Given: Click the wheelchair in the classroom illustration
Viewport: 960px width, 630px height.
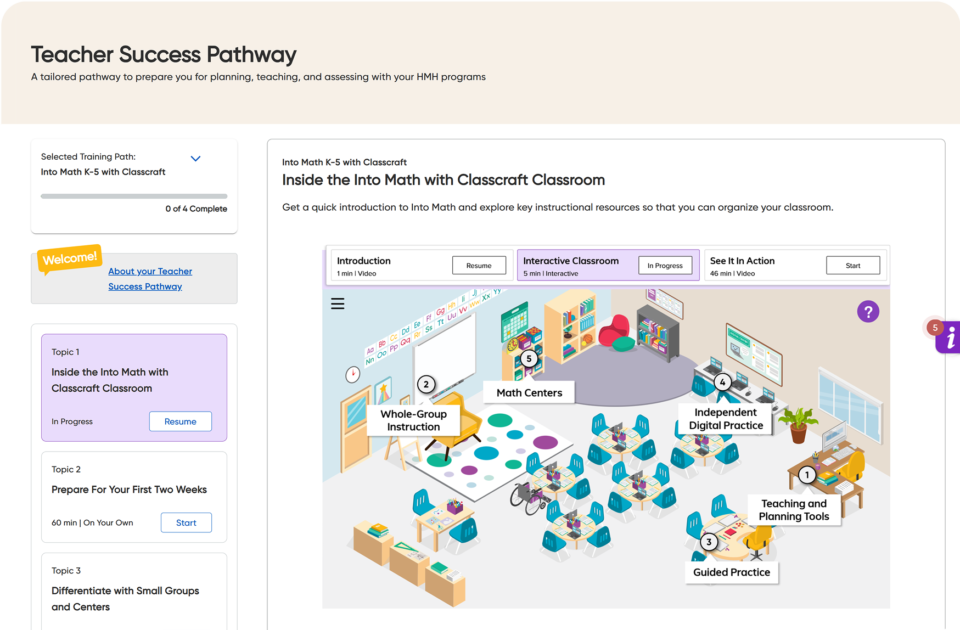Looking at the screenshot, I should click(527, 497).
